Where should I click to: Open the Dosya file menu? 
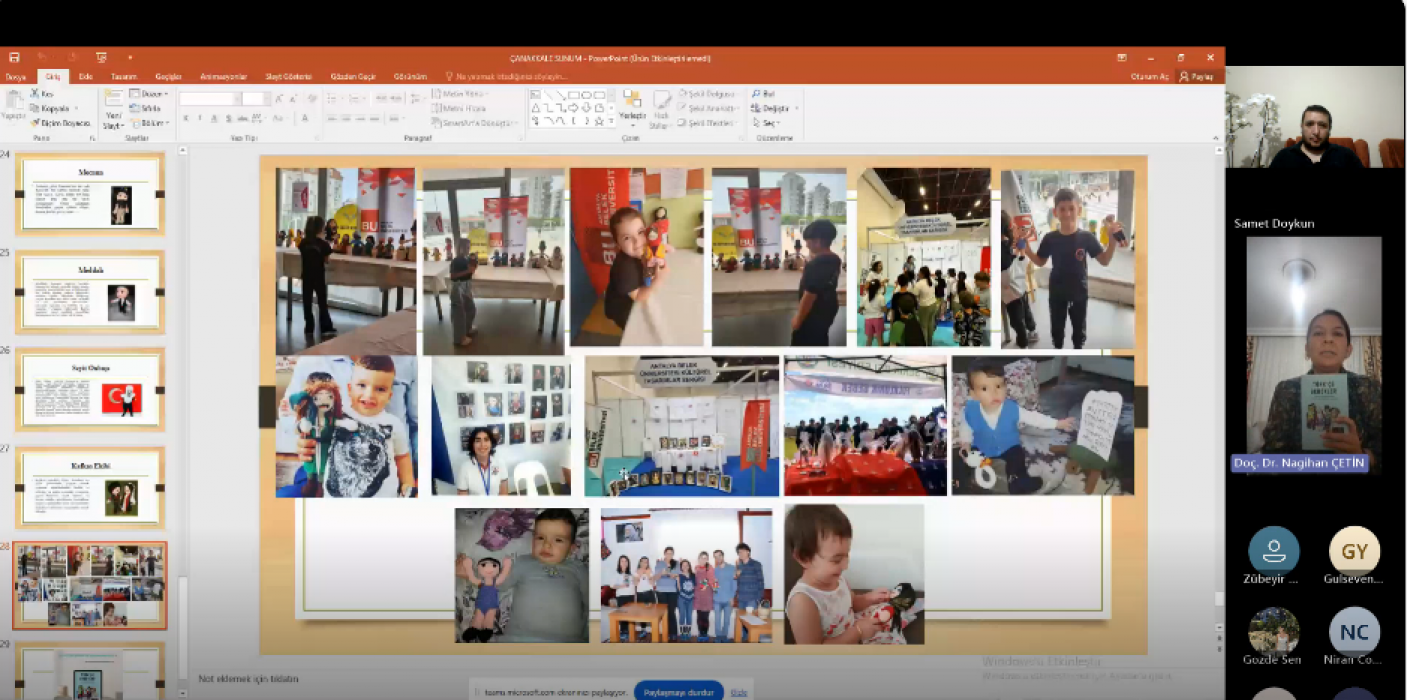[x=16, y=77]
